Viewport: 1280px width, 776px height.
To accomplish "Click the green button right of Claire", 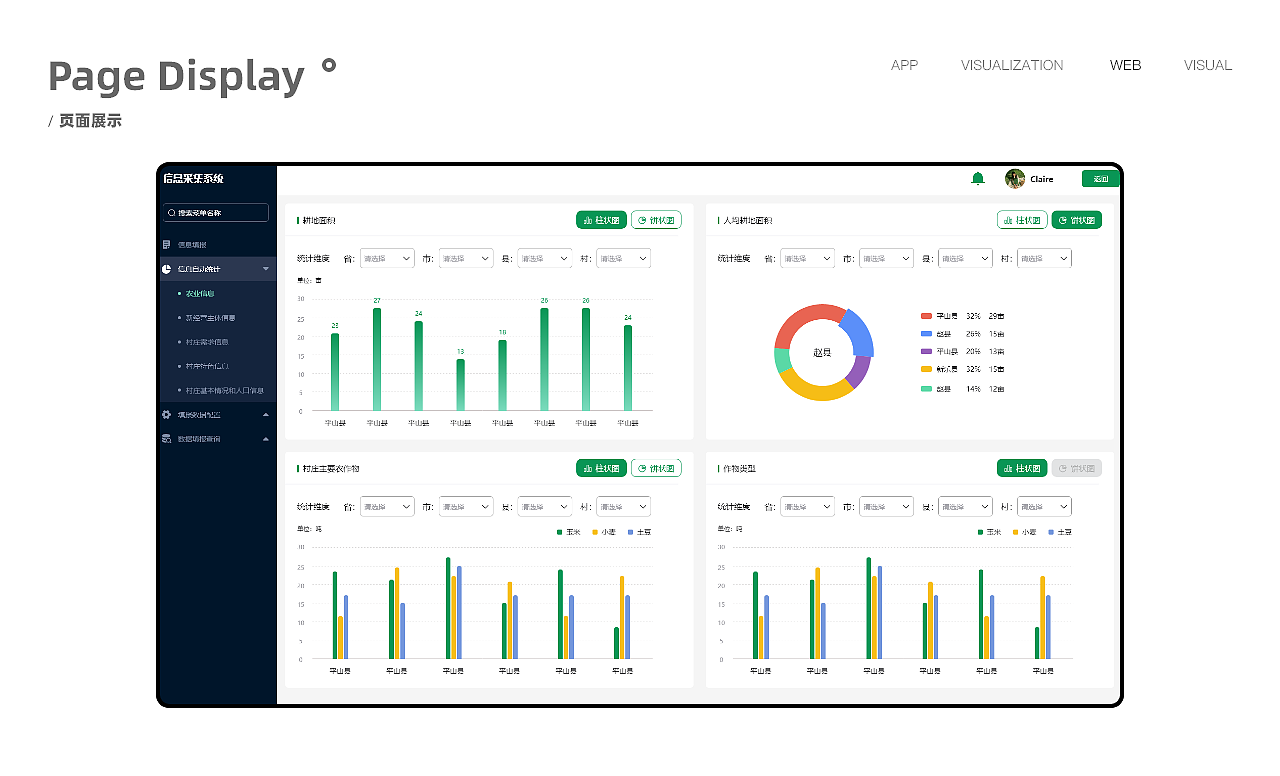I will tap(1100, 179).
